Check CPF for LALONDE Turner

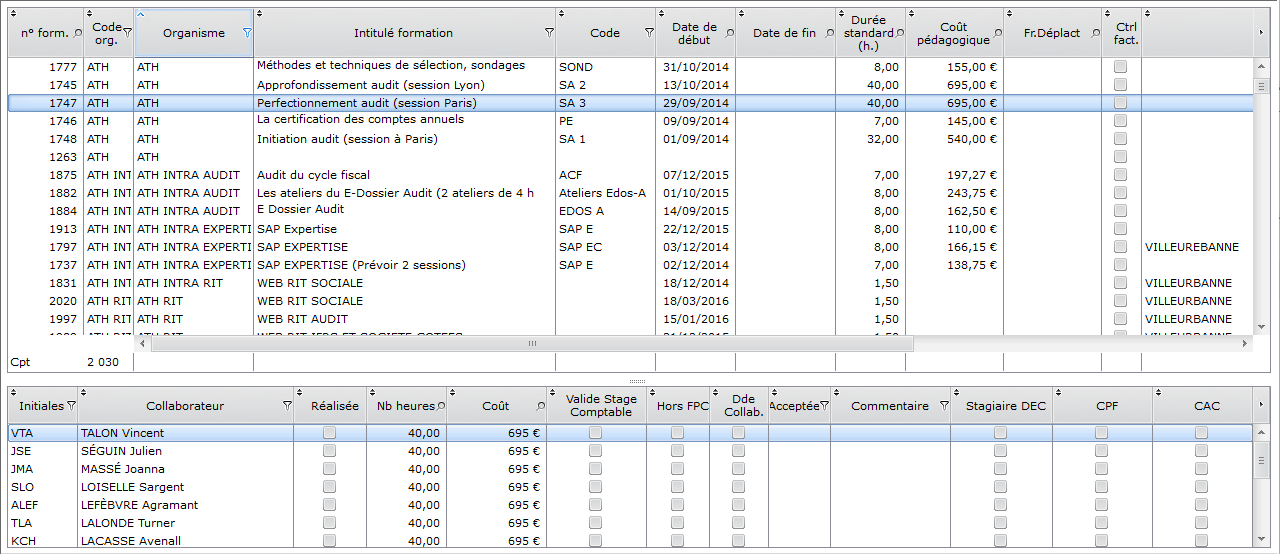point(1101,523)
